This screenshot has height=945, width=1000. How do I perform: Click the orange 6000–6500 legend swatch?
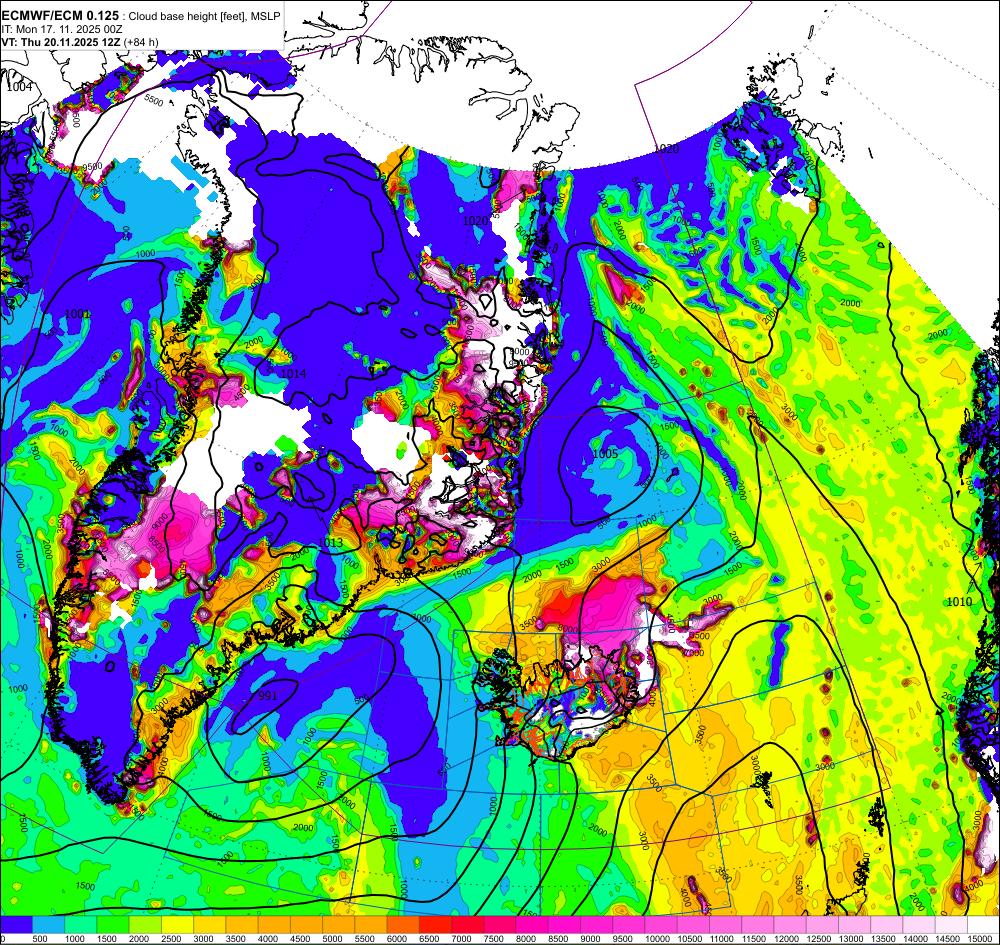pyautogui.click(x=403, y=924)
